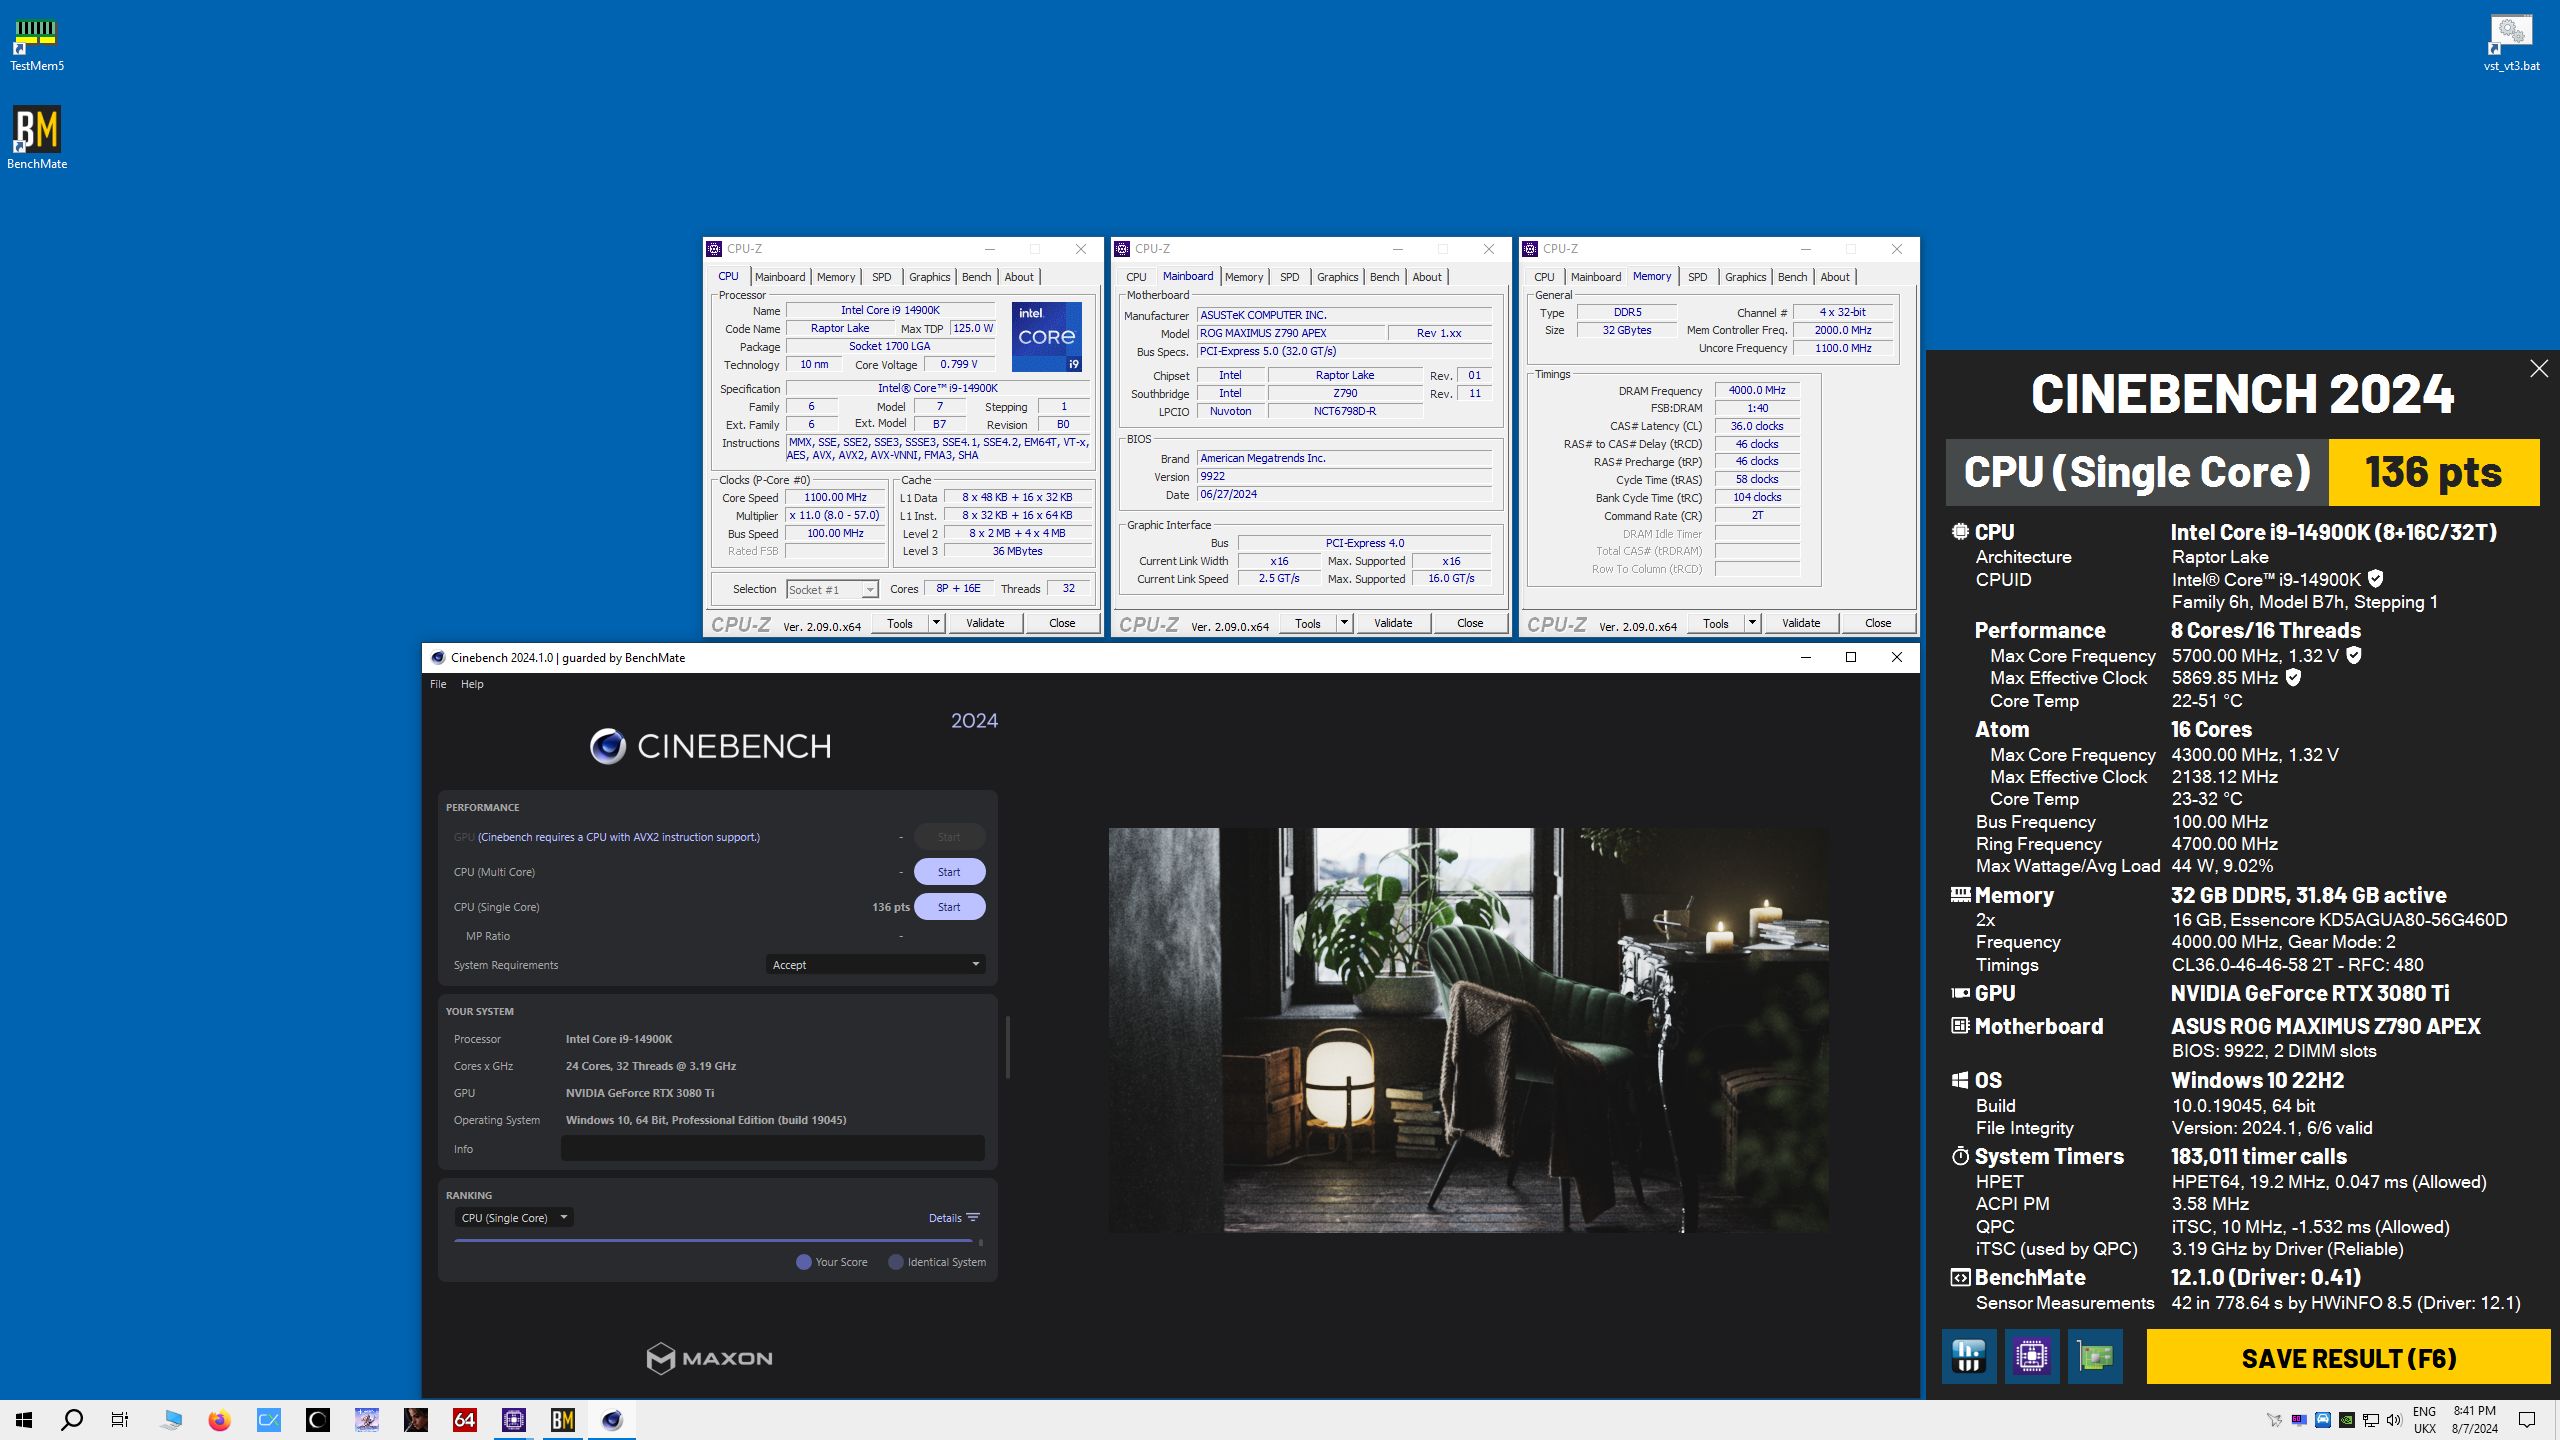The height and width of the screenshot is (1440, 2560).
Task: Select Memory tab in second CPU-Z window
Action: click(1243, 277)
